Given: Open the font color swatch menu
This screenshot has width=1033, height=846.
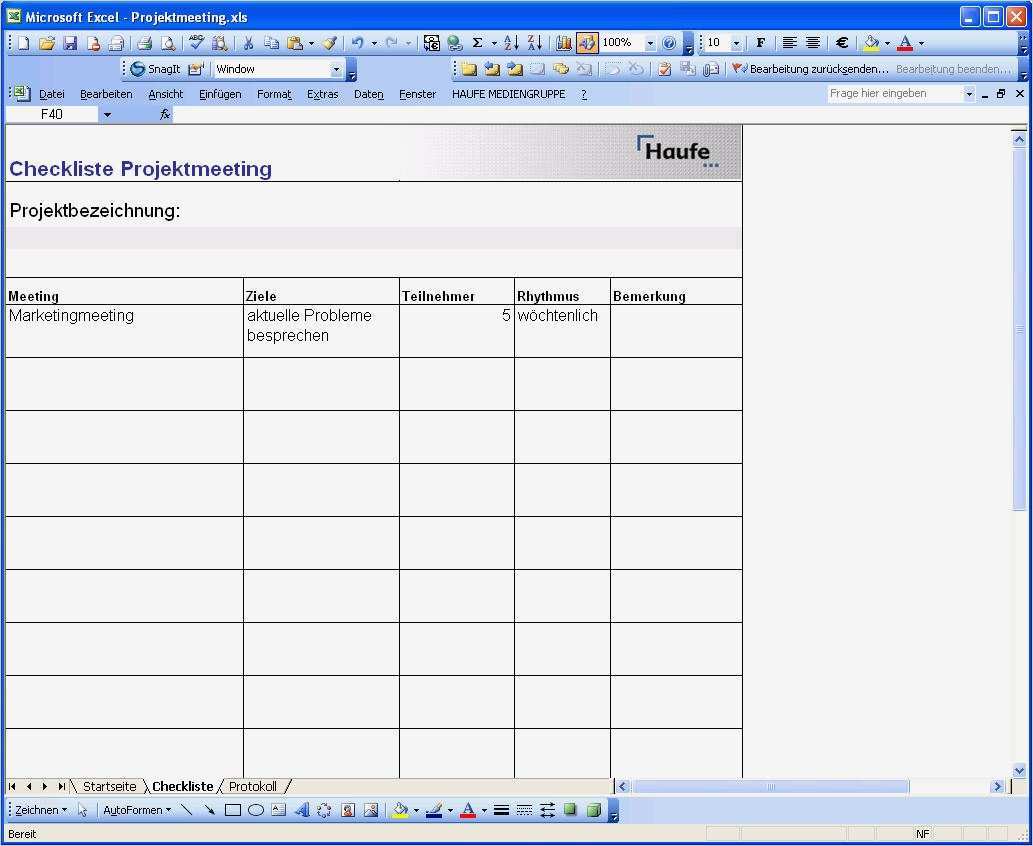Looking at the screenshot, I should coord(921,42).
